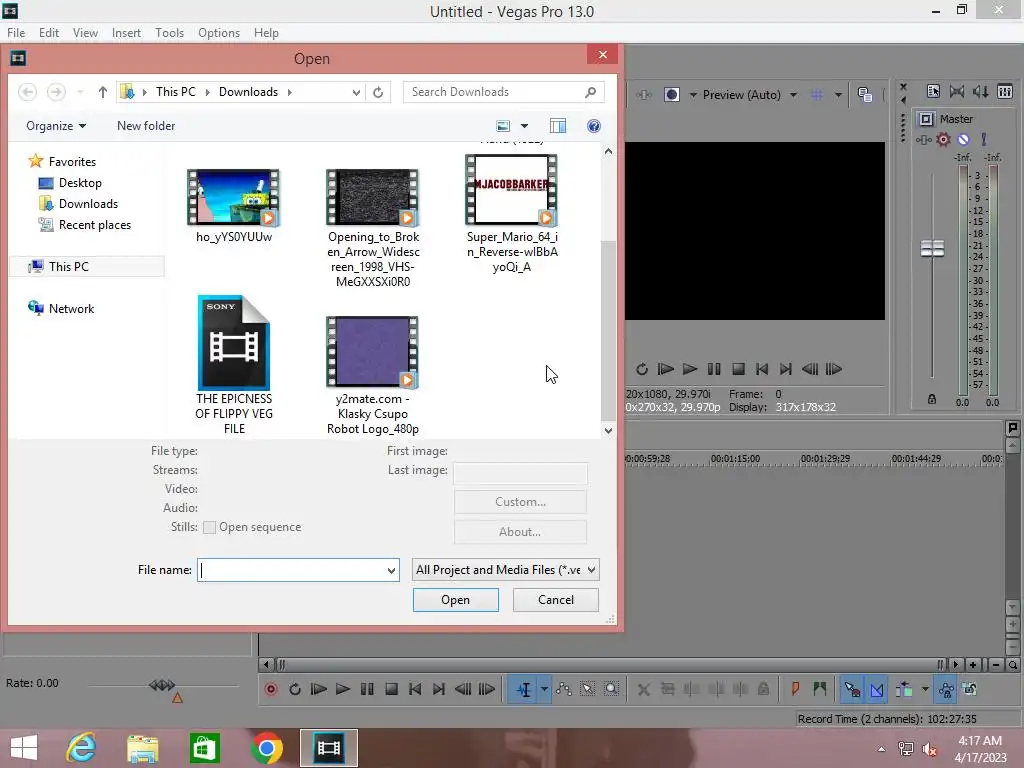Viewport: 1024px width, 768px height.
Task: Open the Options menu
Action: coord(219,33)
